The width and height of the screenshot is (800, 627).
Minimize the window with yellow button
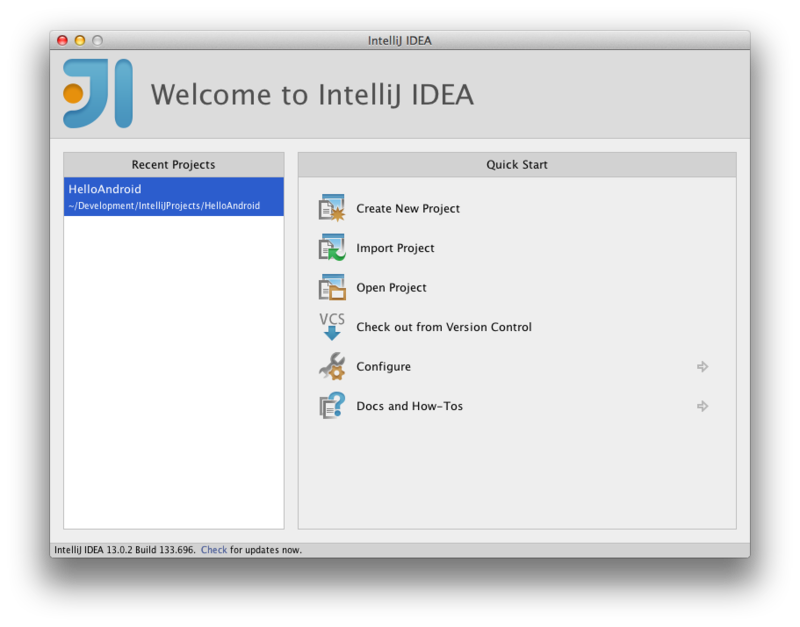pos(80,40)
